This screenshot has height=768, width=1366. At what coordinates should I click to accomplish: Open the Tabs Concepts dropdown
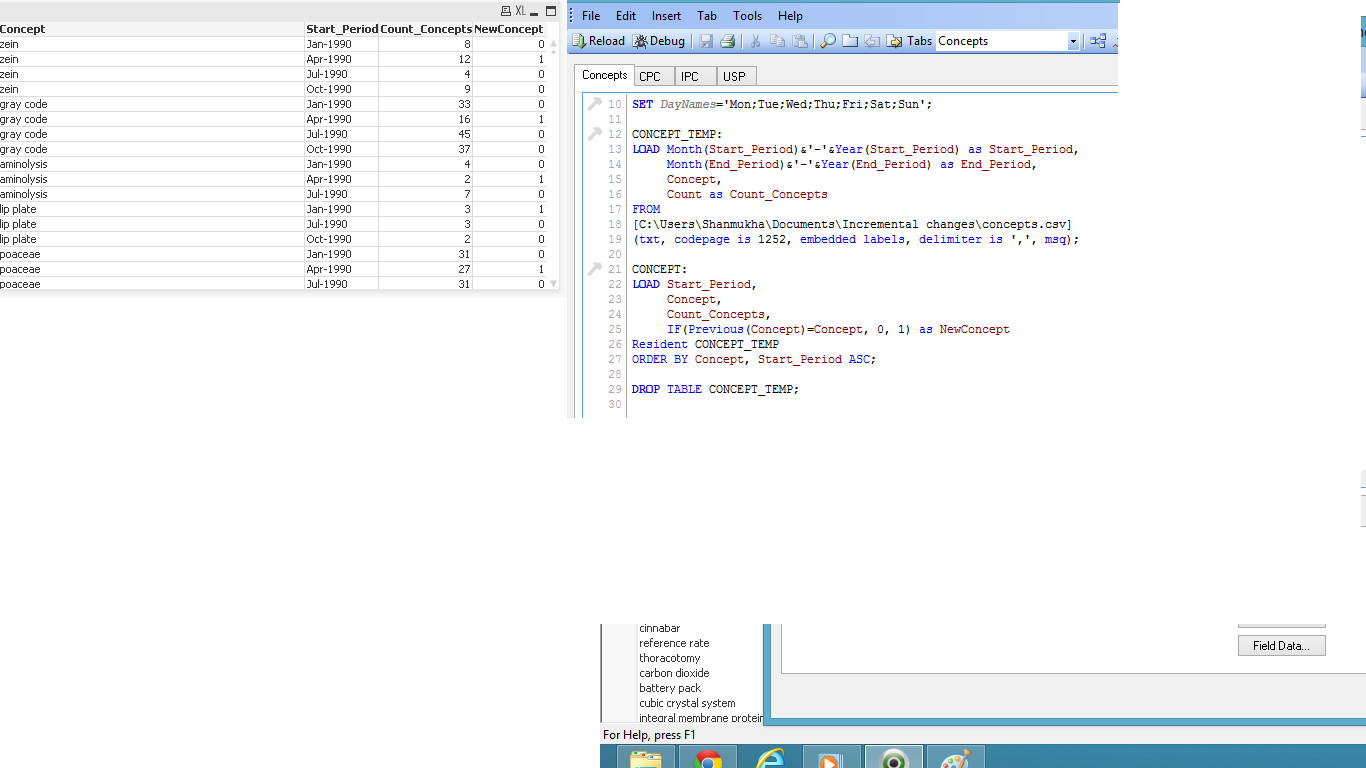[1073, 41]
